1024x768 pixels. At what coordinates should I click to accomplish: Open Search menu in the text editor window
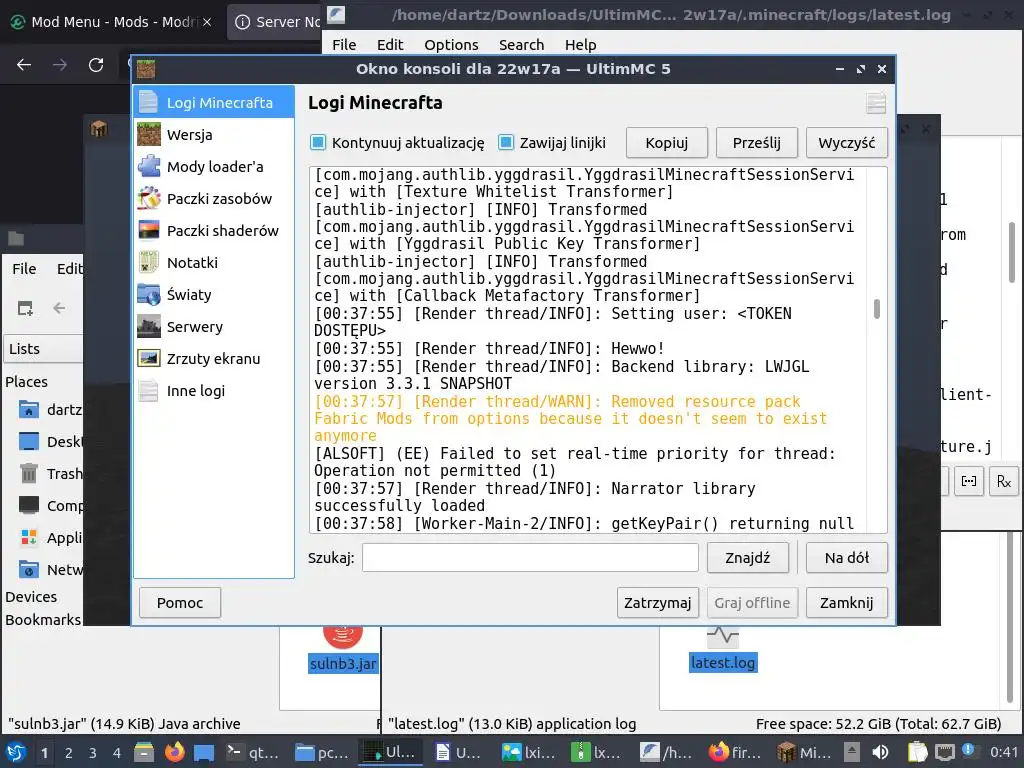[521, 44]
